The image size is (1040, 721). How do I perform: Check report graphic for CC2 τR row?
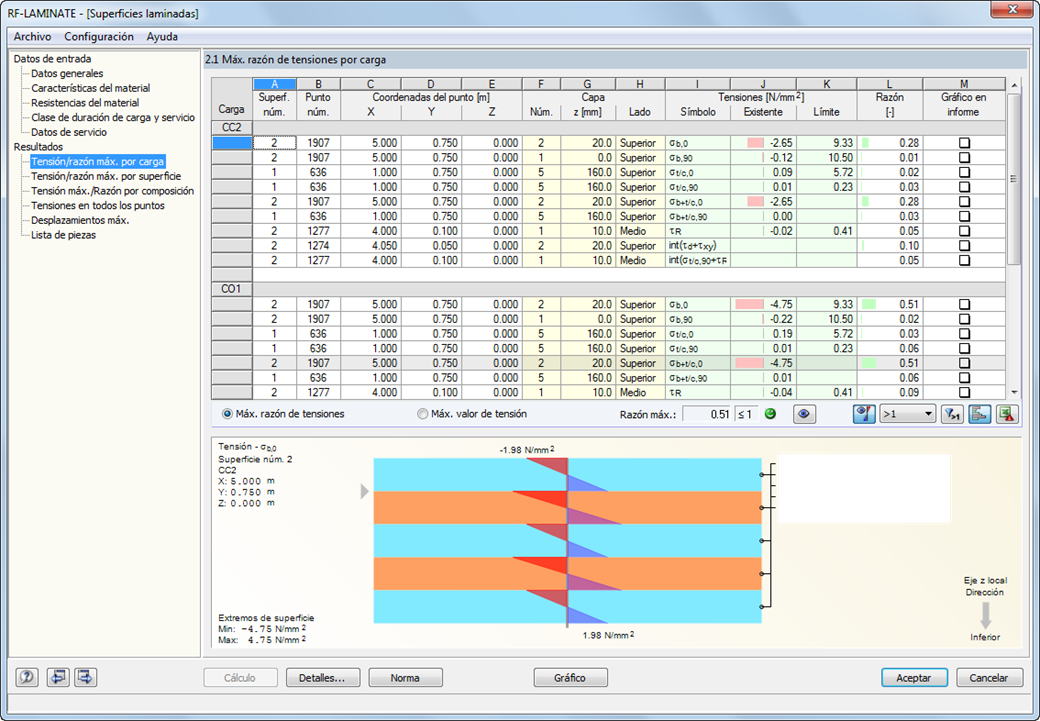[x=964, y=231]
